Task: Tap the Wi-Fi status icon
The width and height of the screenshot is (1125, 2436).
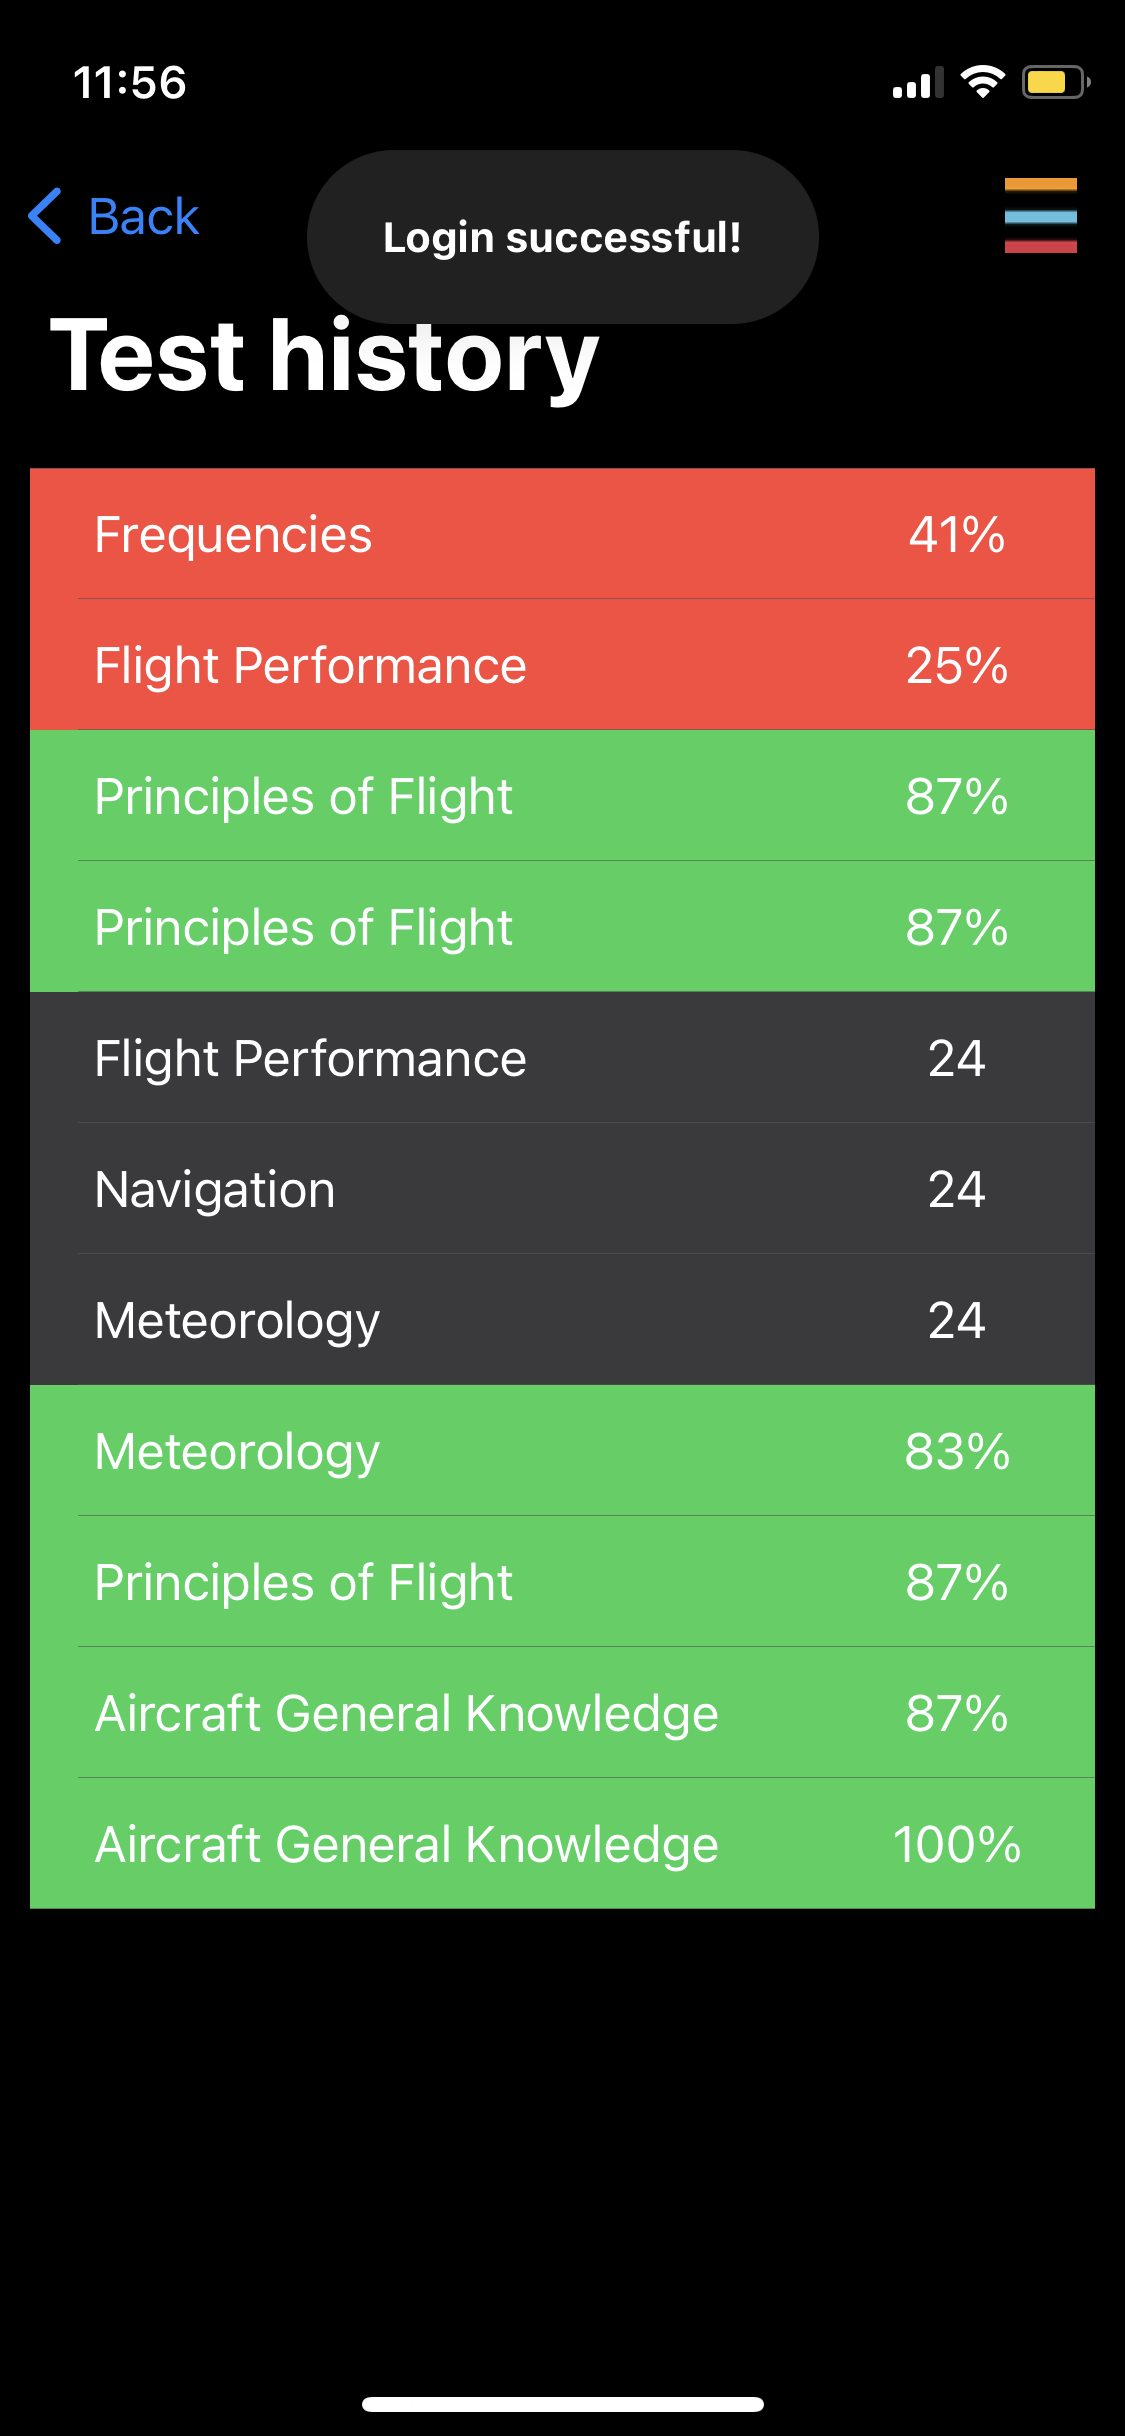Action: coord(982,82)
